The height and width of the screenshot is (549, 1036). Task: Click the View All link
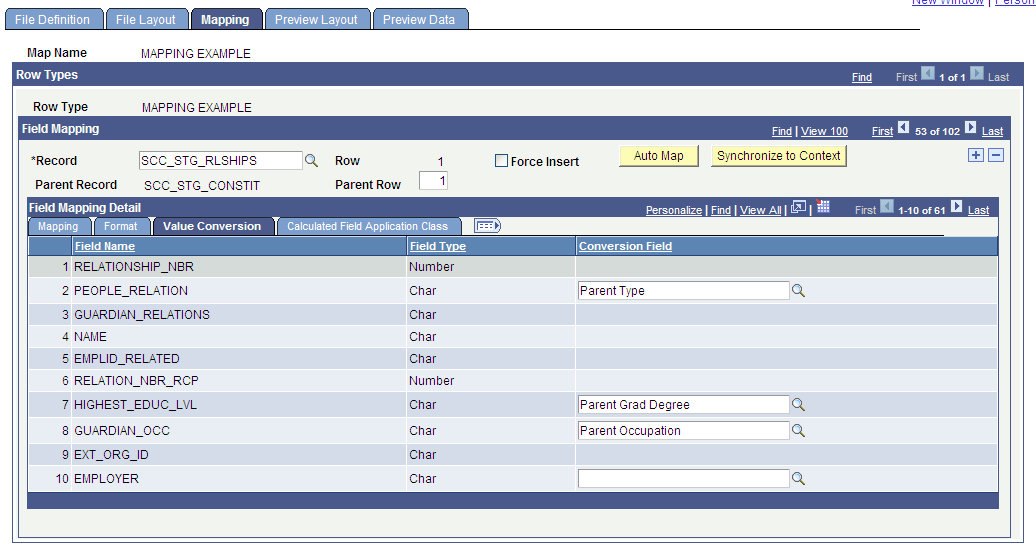[760, 210]
